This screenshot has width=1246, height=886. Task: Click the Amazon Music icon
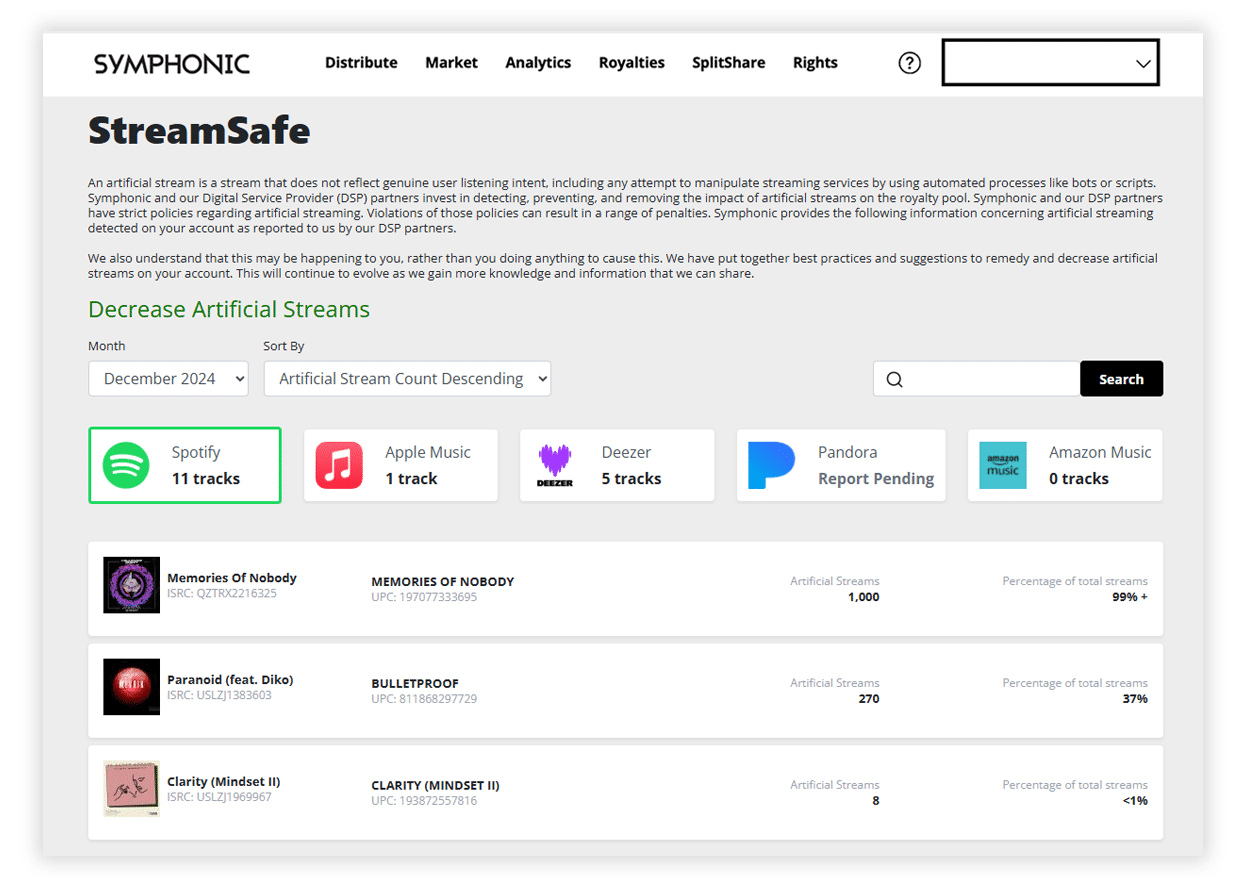click(1003, 464)
